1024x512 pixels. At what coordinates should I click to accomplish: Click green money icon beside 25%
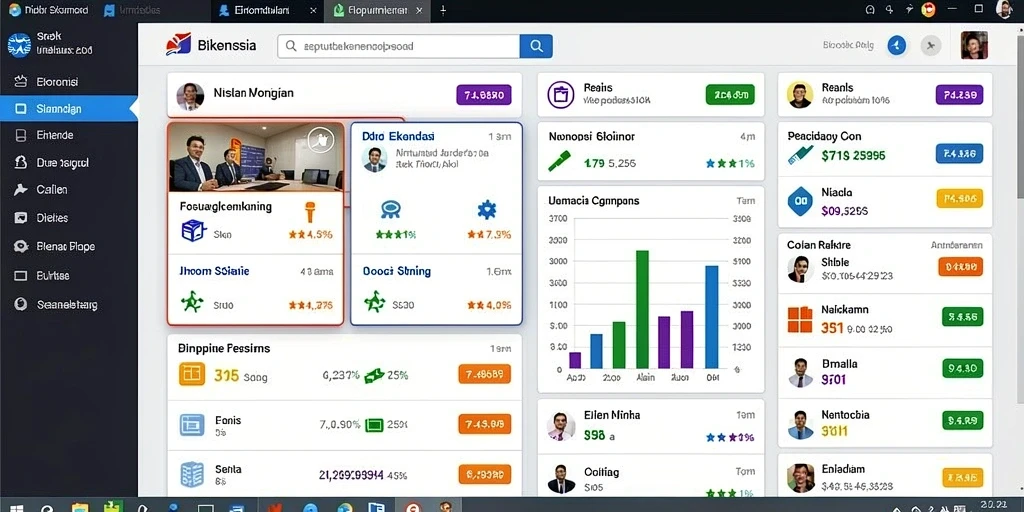[374, 375]
